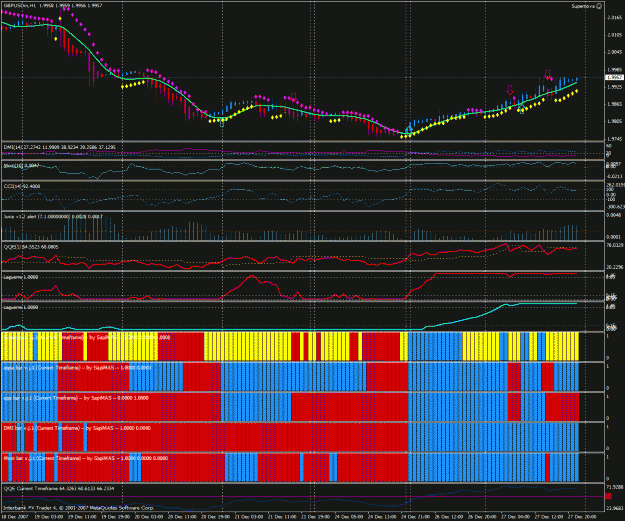Viewport: 625px width, 521px height.
Task: Click price axis label 1.9985
Action: [614, 69]
